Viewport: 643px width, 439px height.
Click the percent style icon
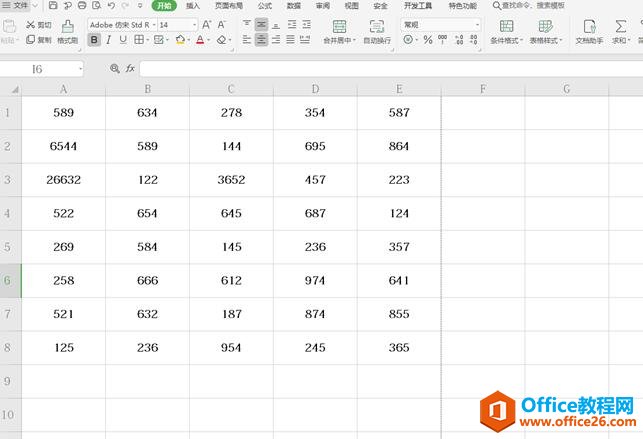click(427, 40)
